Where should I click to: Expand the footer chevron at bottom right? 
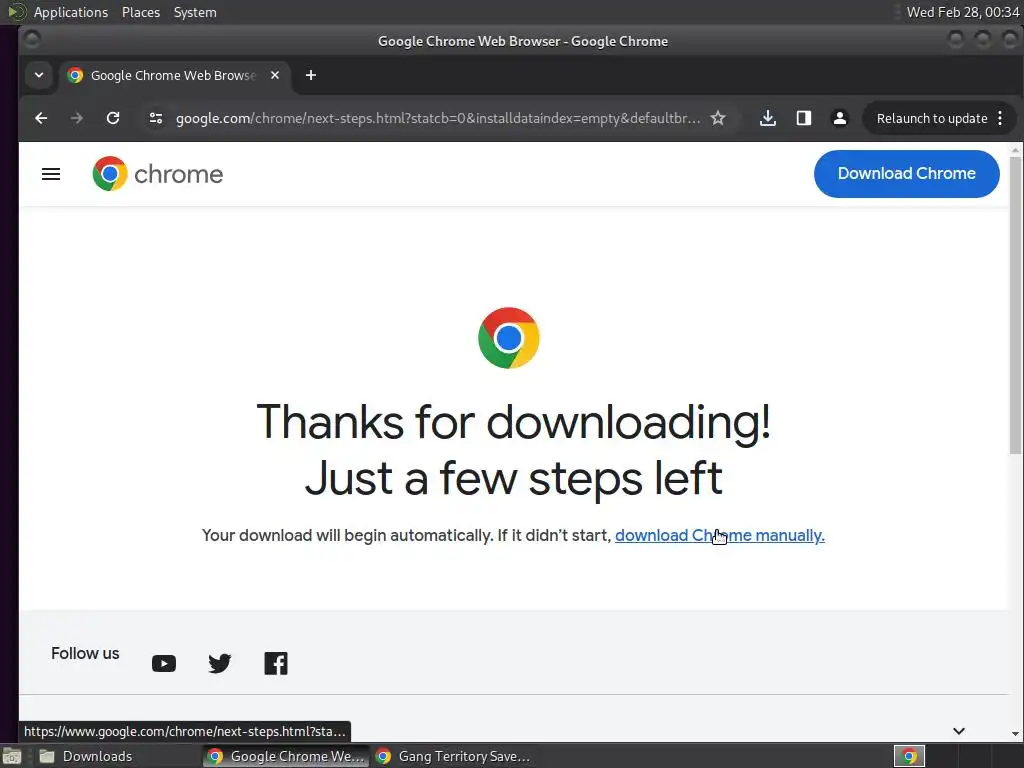coord(959,731)
